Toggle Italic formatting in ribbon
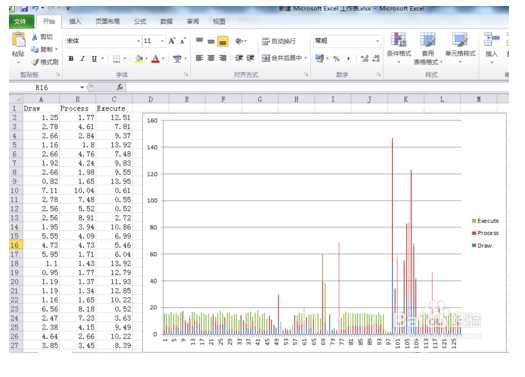 (82, 59)
